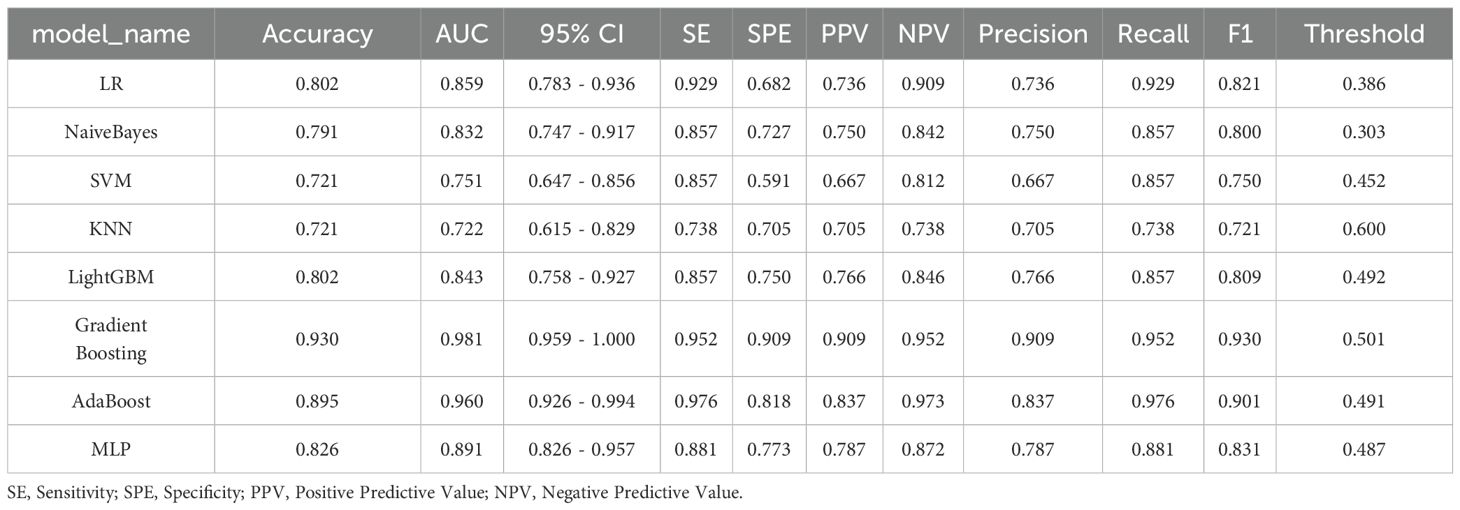Click the Threshold column header
The image size is (1460, 510).
(x=1364, y=34)
